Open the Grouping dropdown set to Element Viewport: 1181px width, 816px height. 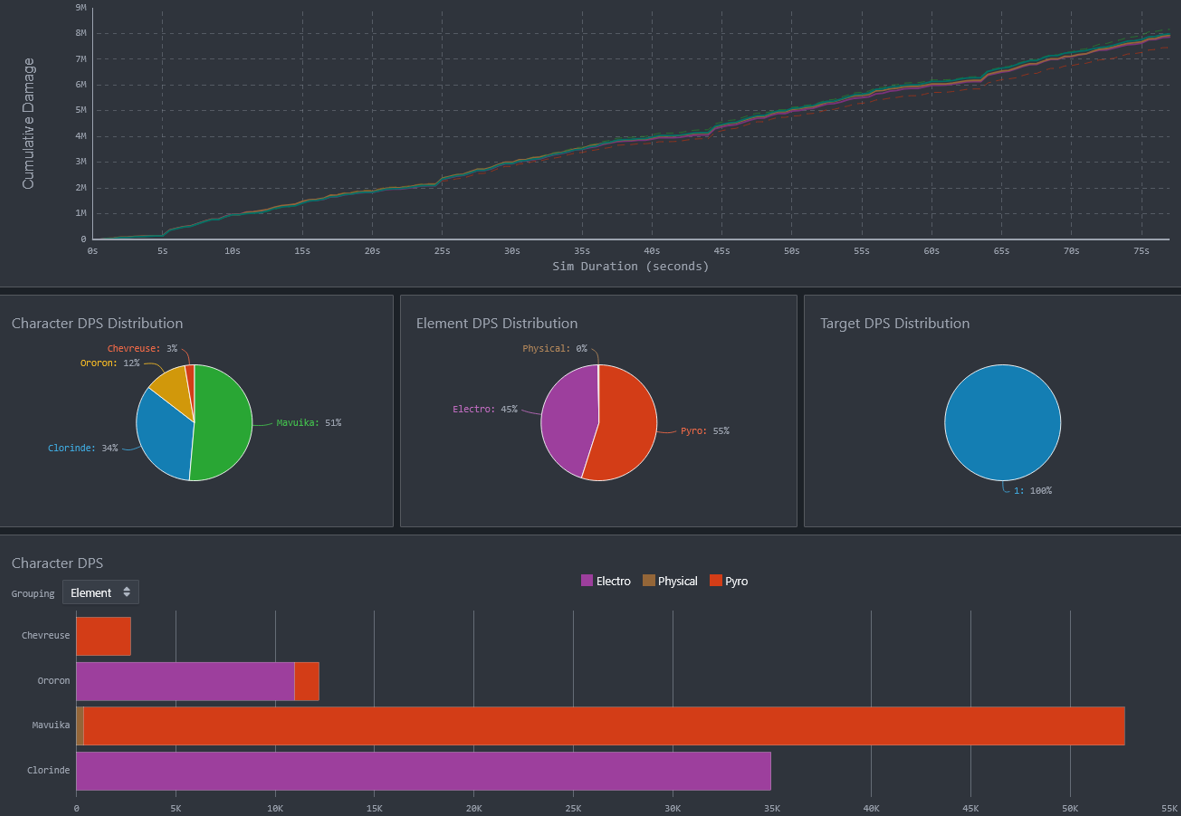click(100, 592)
